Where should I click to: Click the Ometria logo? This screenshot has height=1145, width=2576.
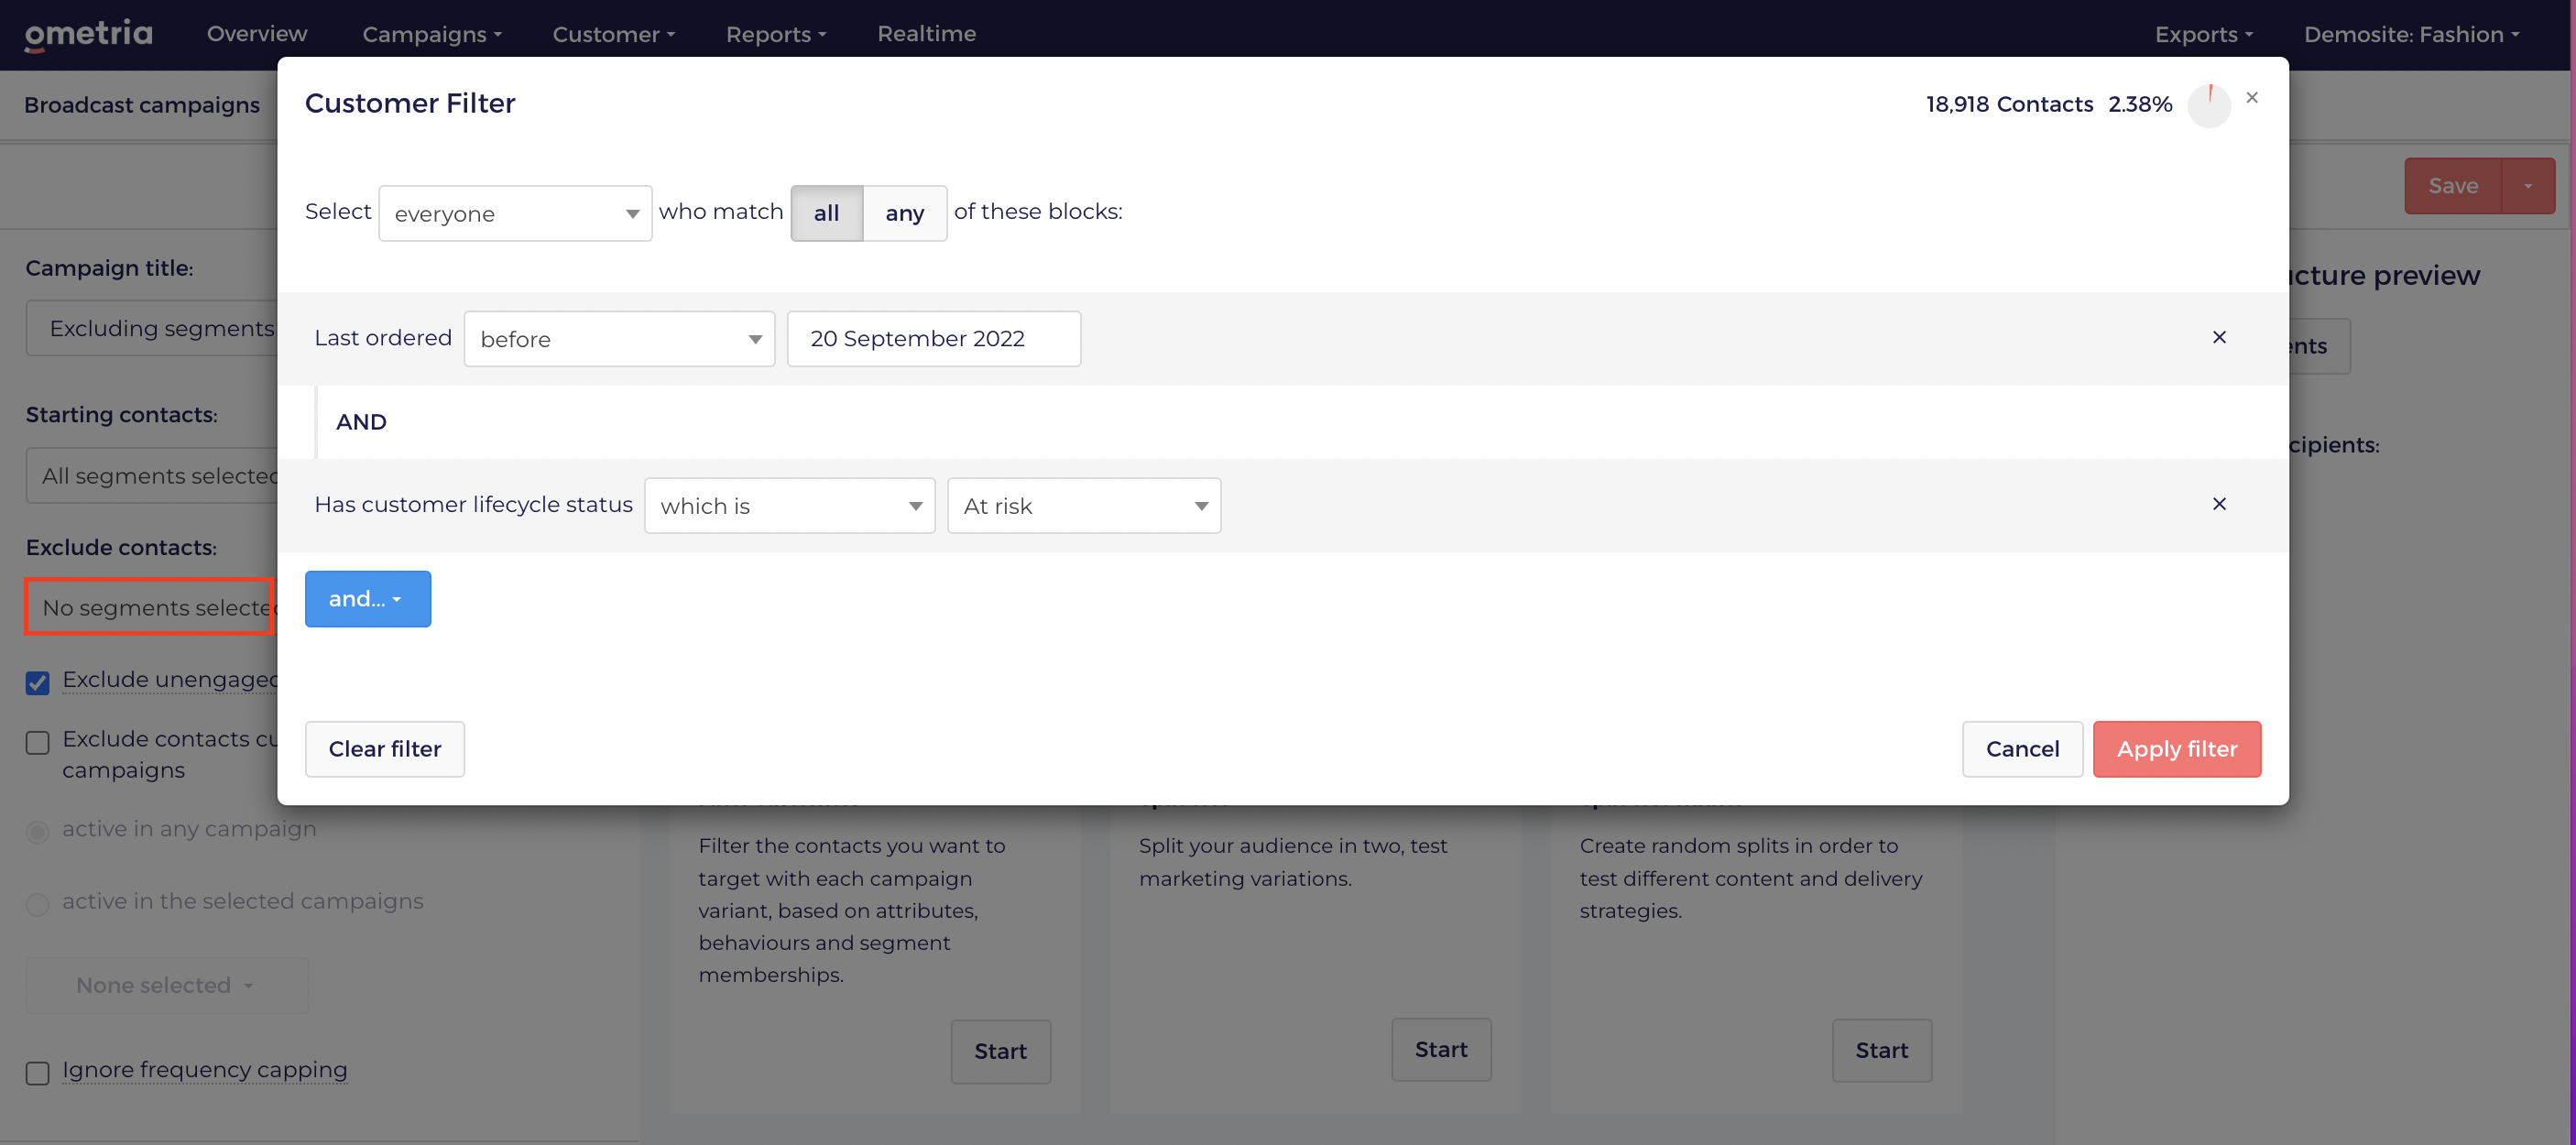[x=88, y=34]
